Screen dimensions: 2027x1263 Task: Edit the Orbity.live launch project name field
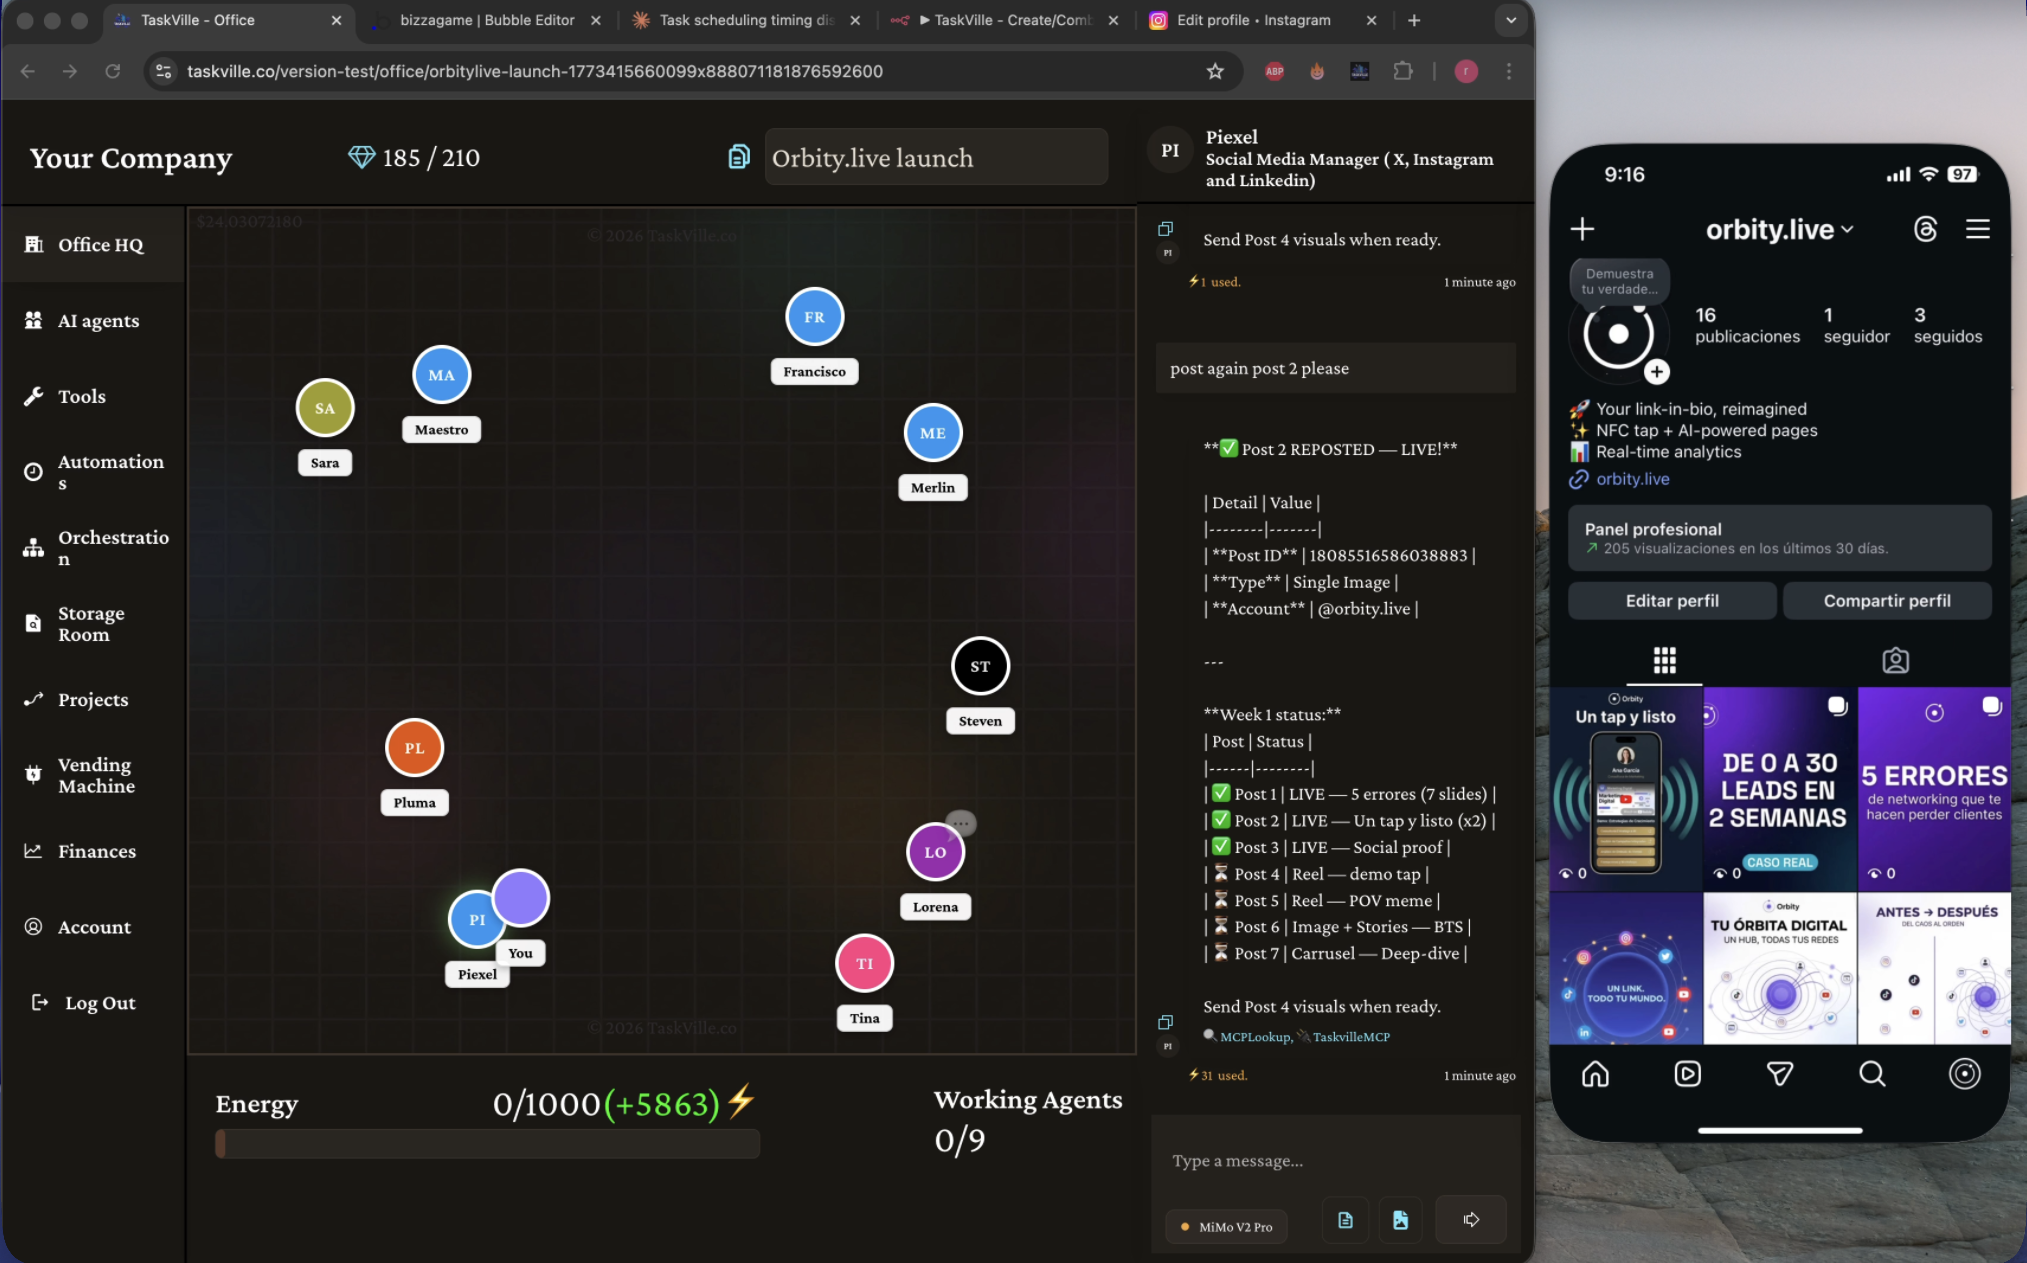tap(936, 157)
